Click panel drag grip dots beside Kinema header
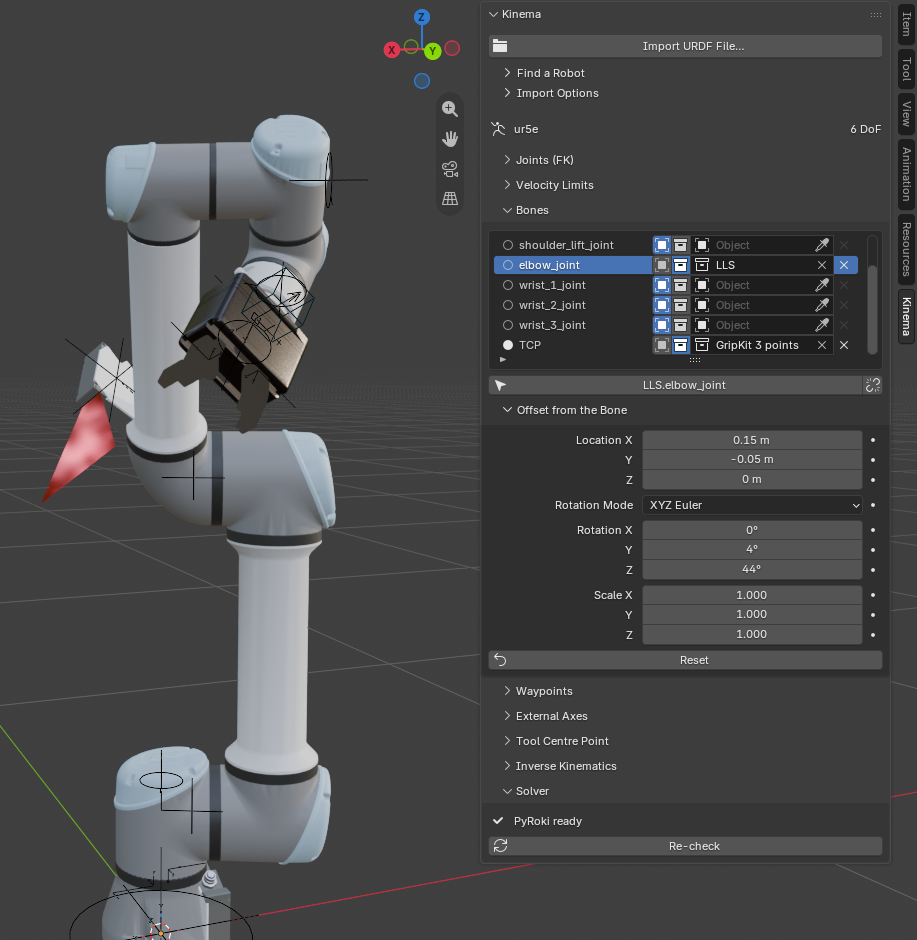The width and height of the screenshot is (917, 940). coord(876,14)
